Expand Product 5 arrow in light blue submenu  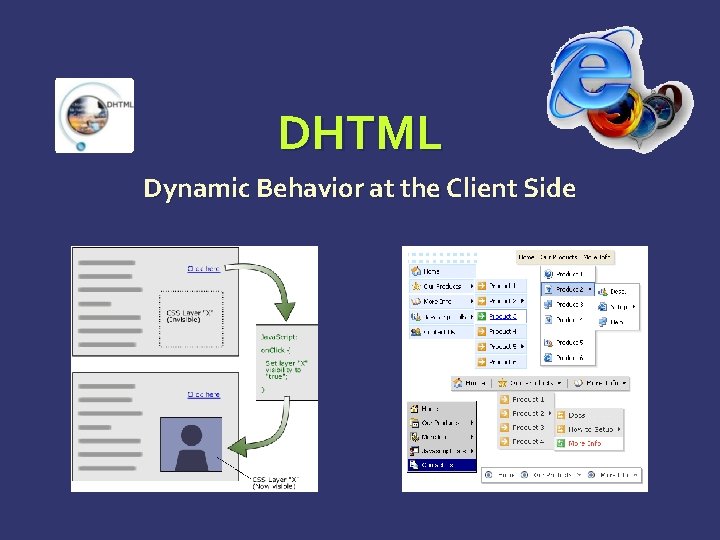coord(523,346)
